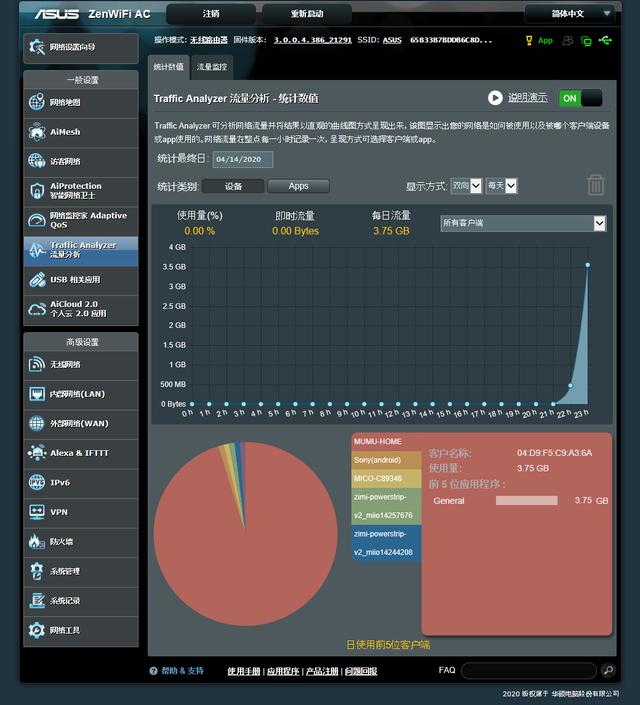
Task: Play the 说明演示 demo video icon
Action: coord(495,98)
